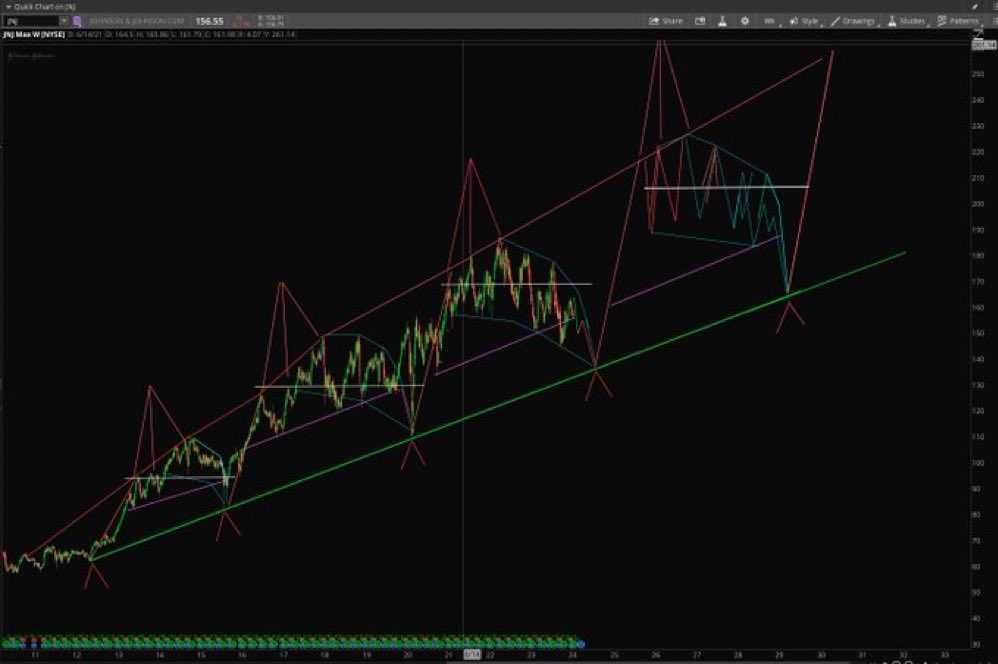Click the partially visible icon right of Patterns
998x664 pixels.
tap(994, 21)
